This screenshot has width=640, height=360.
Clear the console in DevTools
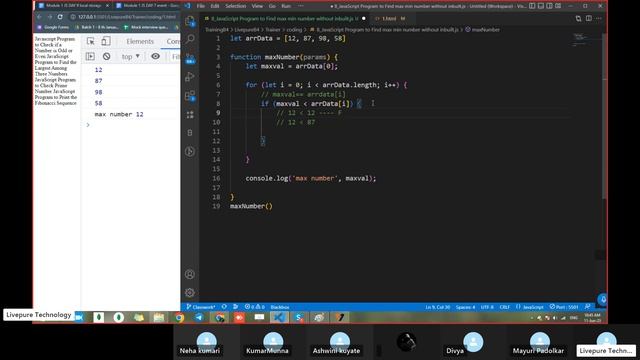pos(107,56)
